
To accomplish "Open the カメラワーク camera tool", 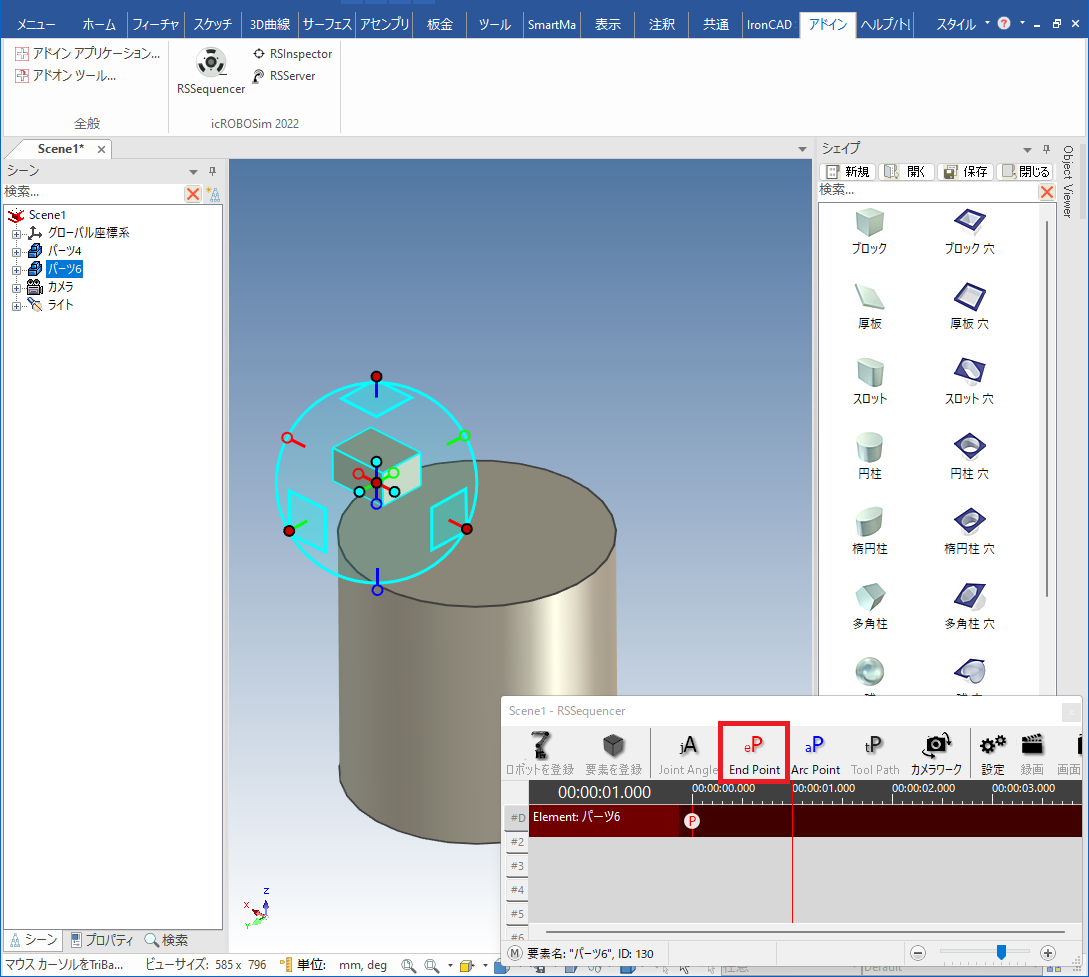I will [936, 752].
